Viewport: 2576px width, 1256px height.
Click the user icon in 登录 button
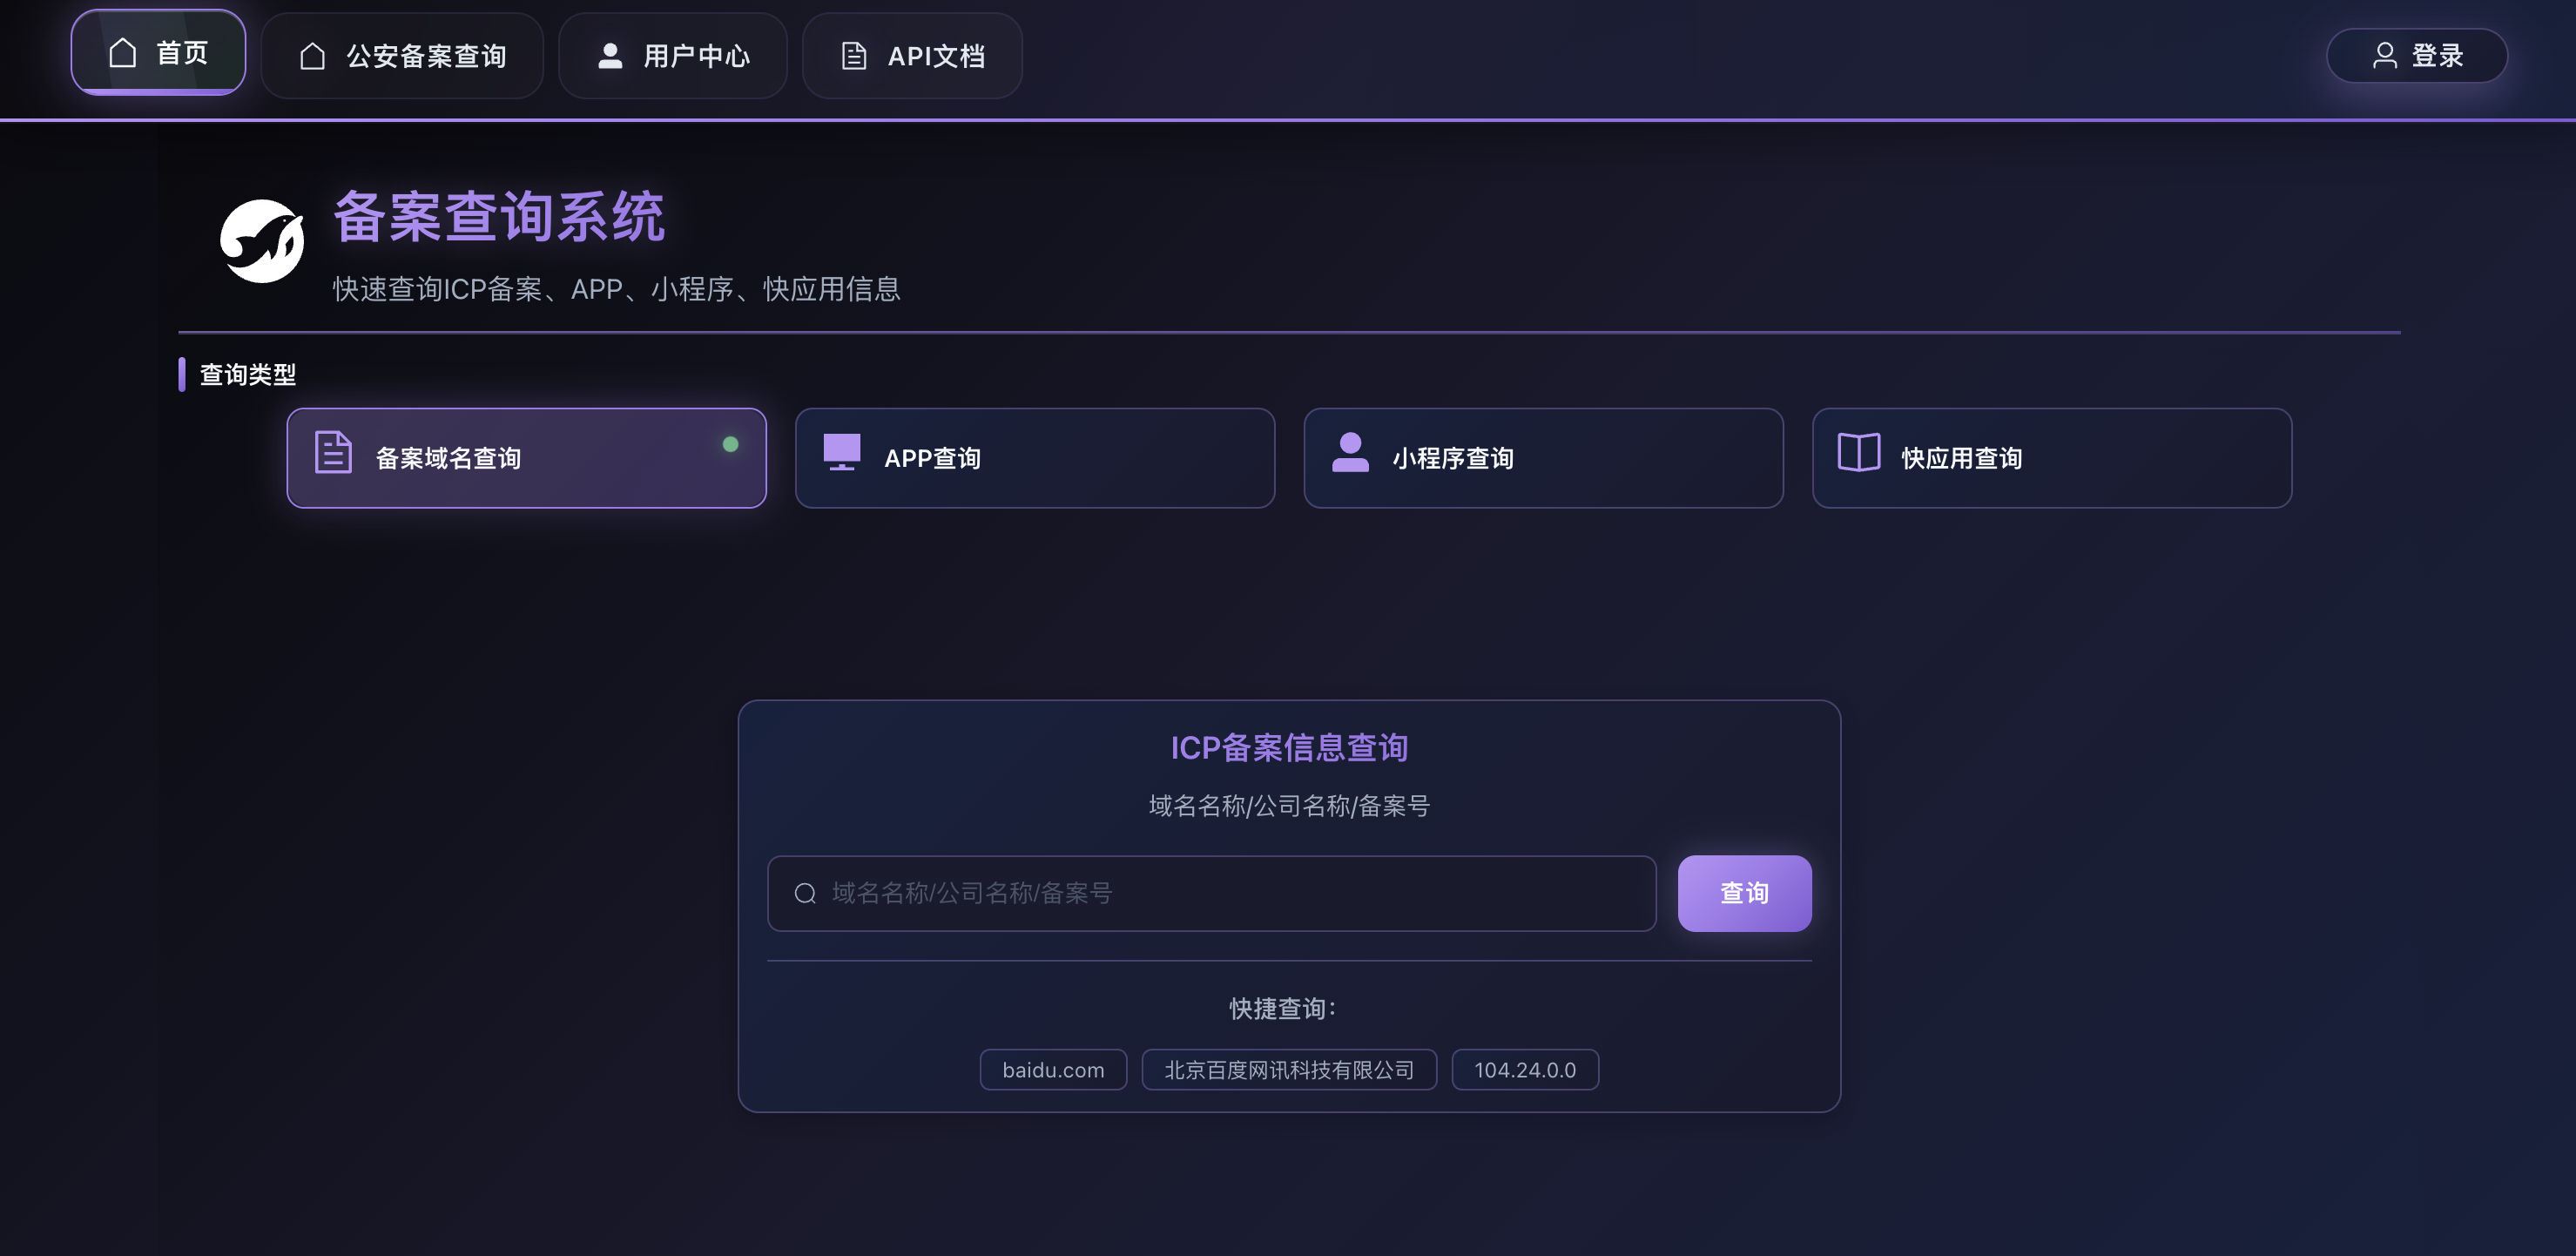tap(2385, 55)
